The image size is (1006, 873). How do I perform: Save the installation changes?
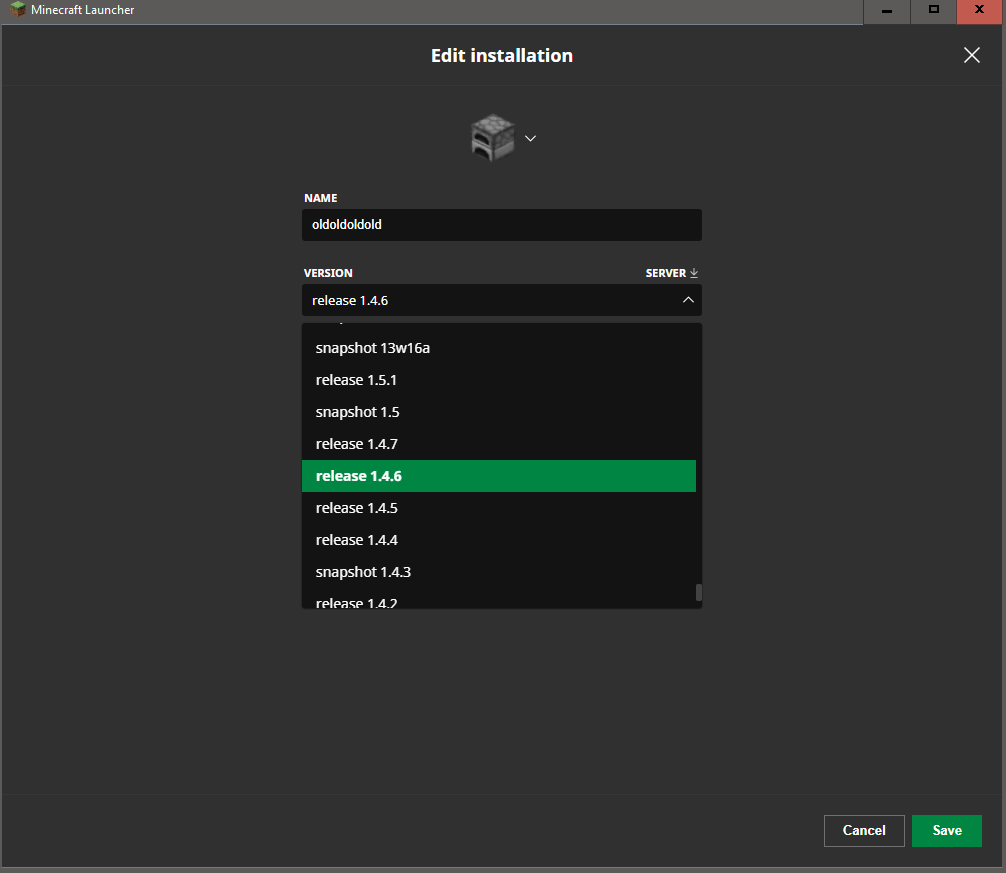(x=946, y=830)
